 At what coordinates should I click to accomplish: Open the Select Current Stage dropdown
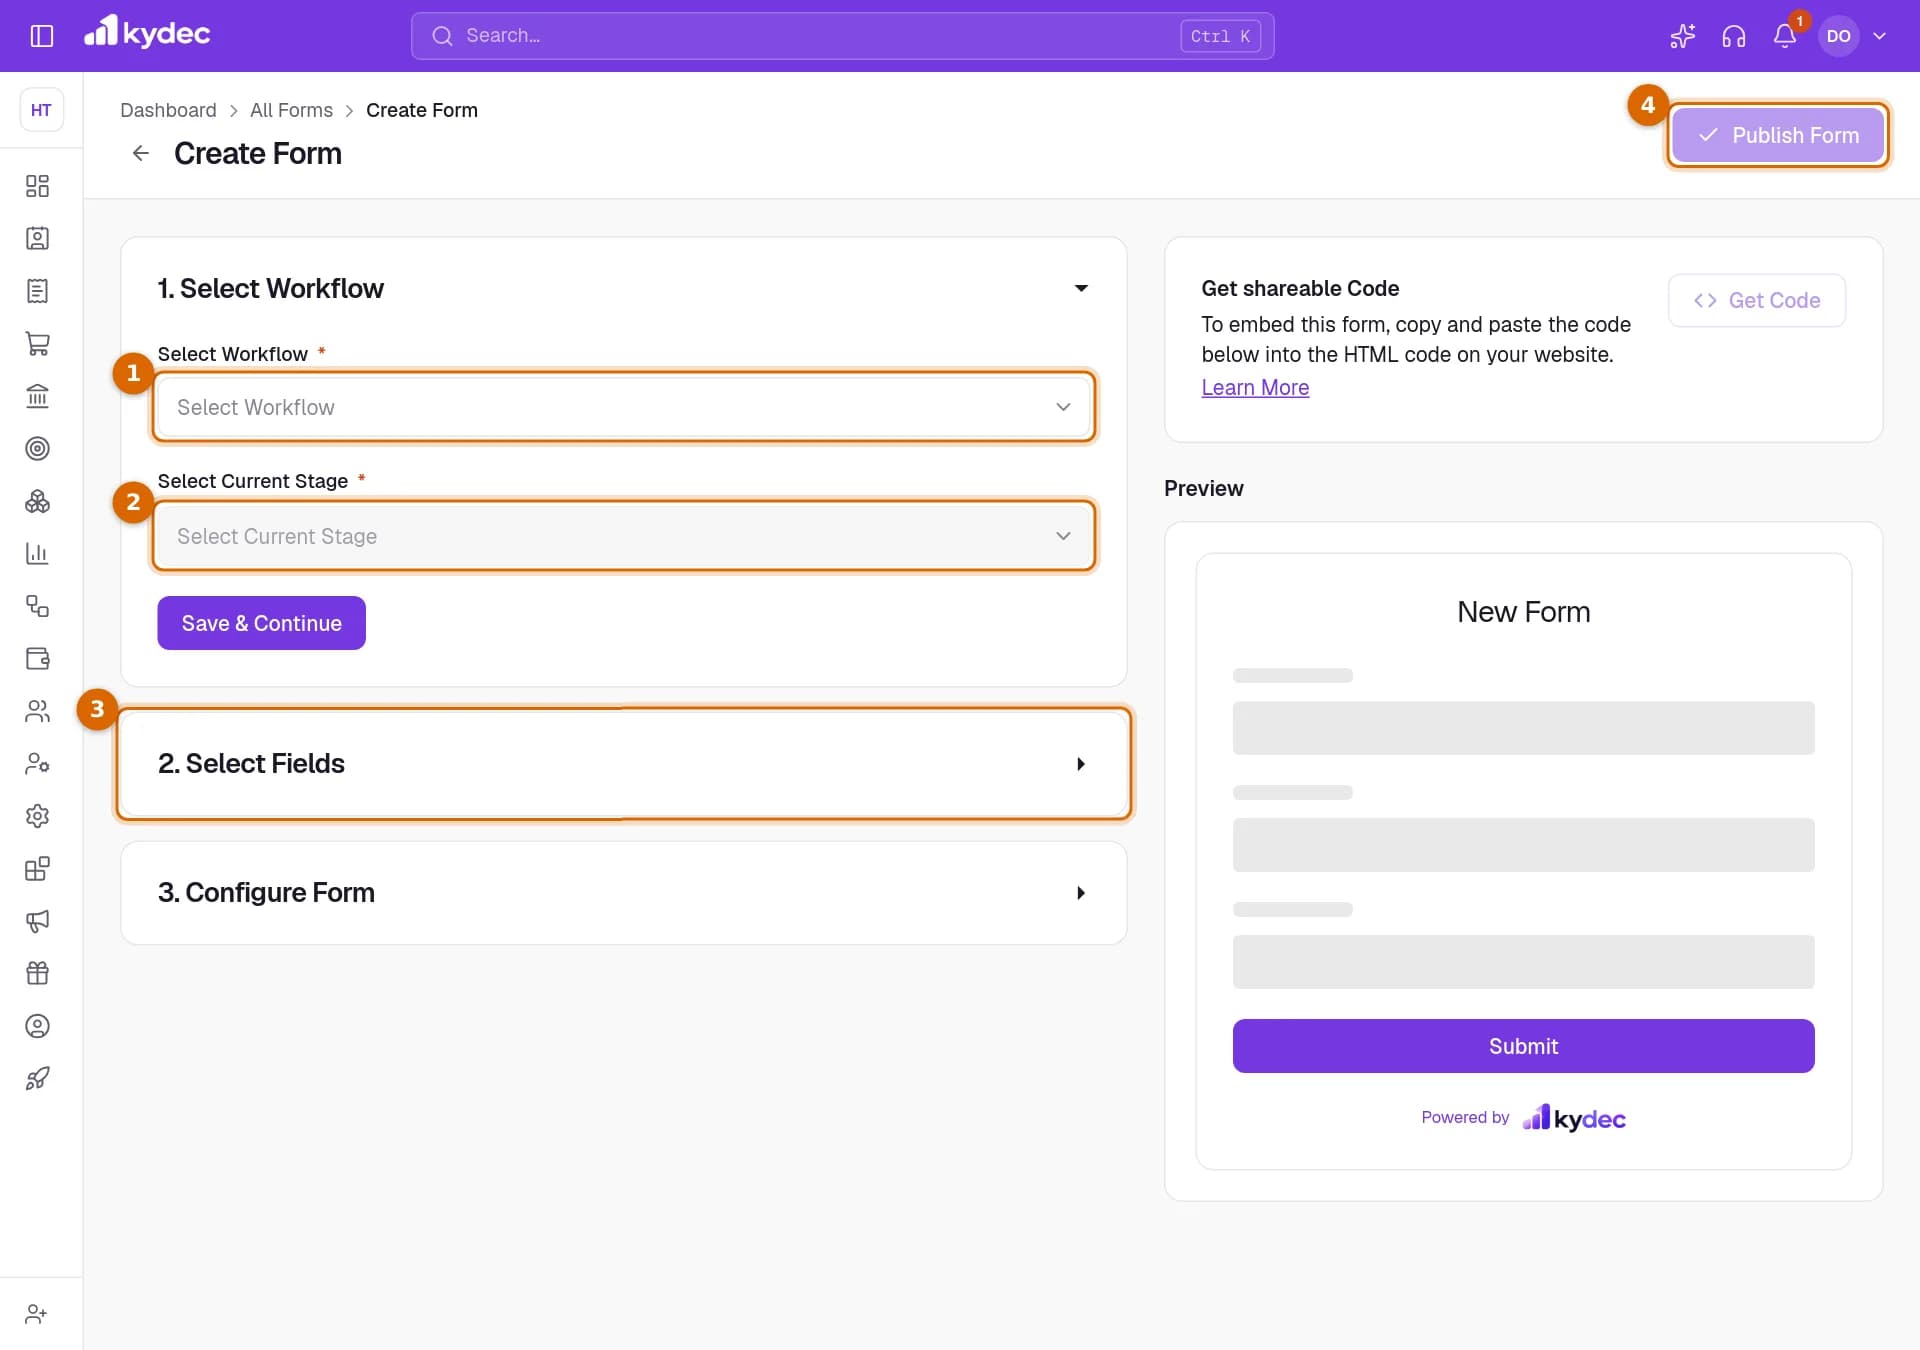624,536
